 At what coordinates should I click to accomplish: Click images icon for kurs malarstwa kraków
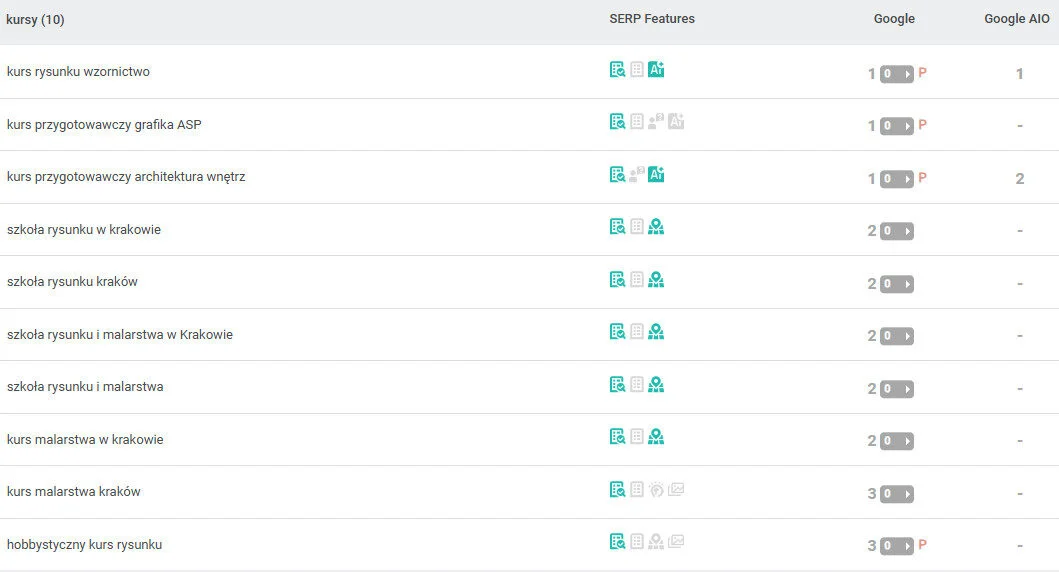(x=676, y=490)
